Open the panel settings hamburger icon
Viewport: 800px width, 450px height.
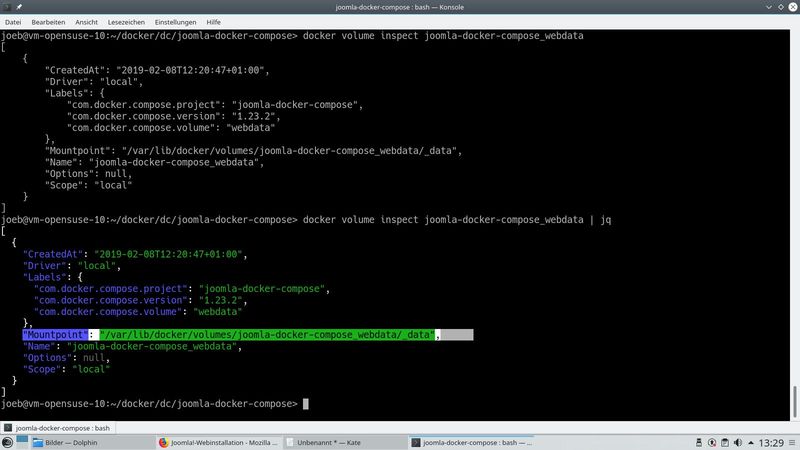coord(790,442)
